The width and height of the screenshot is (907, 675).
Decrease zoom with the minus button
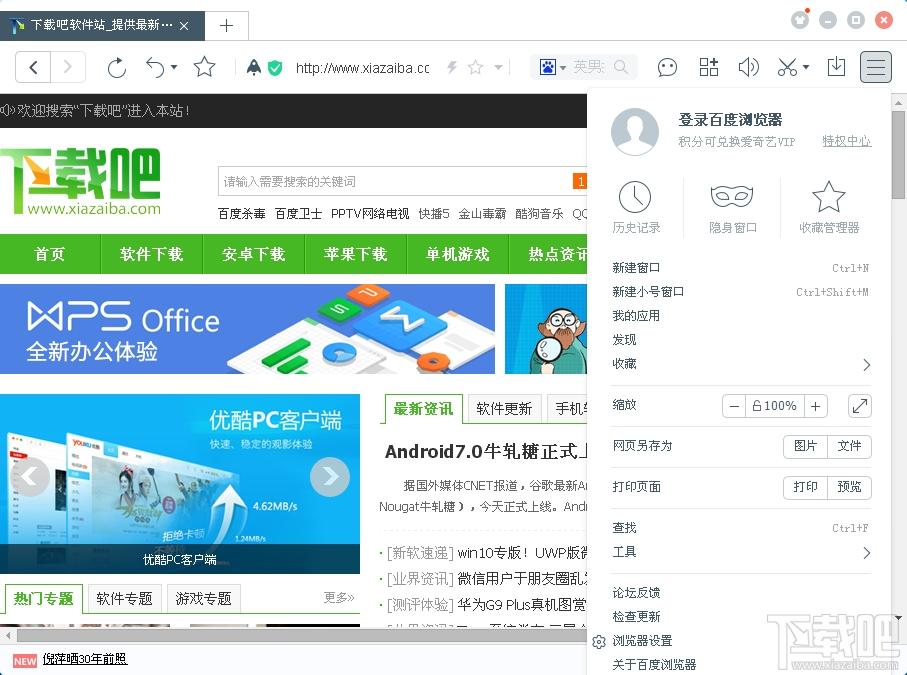point(734,406)
